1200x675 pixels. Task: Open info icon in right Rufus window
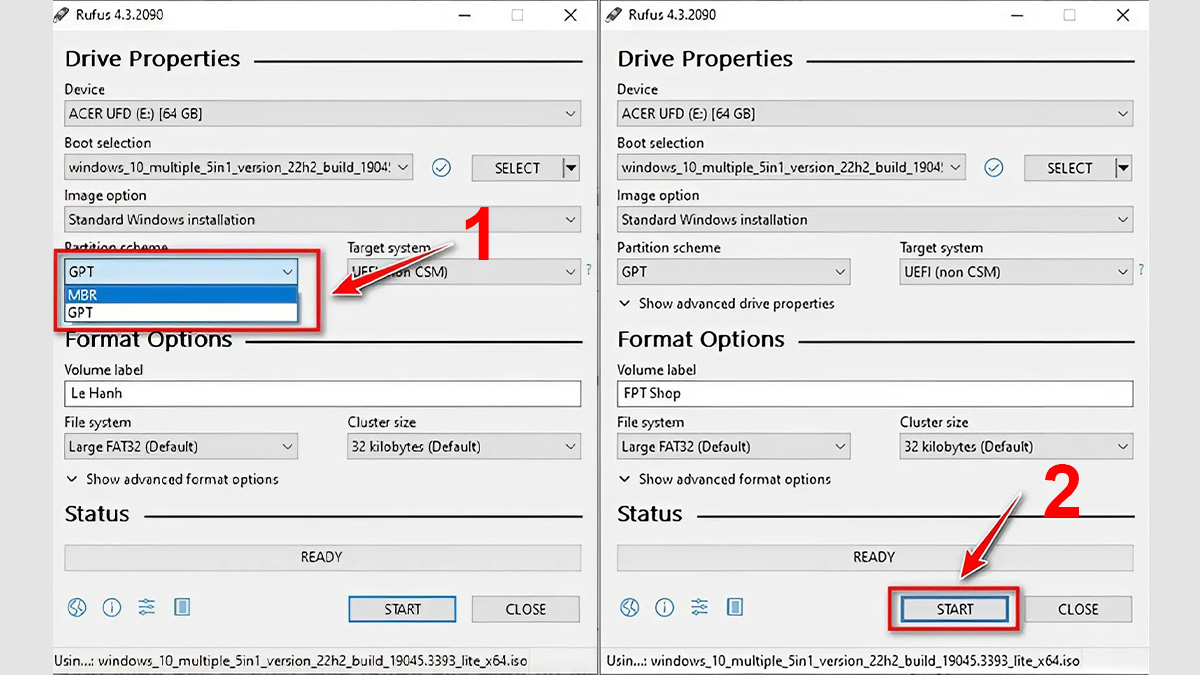664,607
